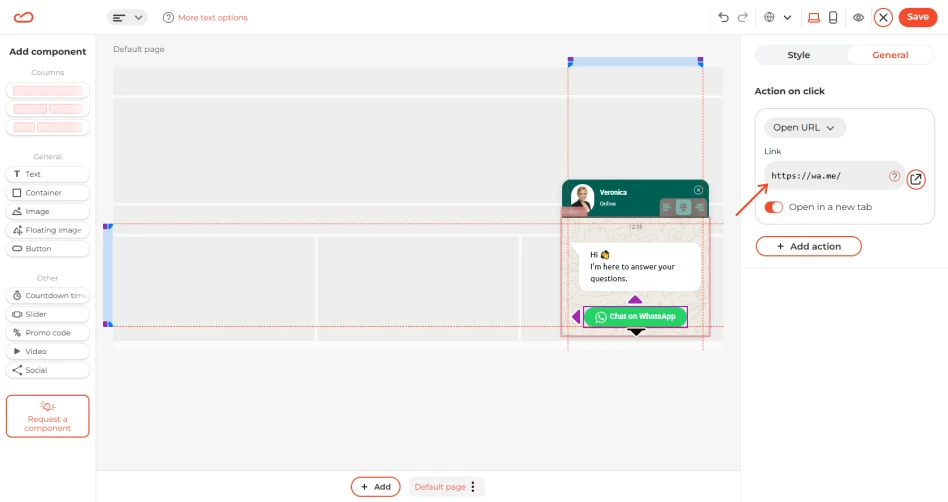Redo the last change
This screenshot has width=948, height=502.
click(x=743, y=18)
